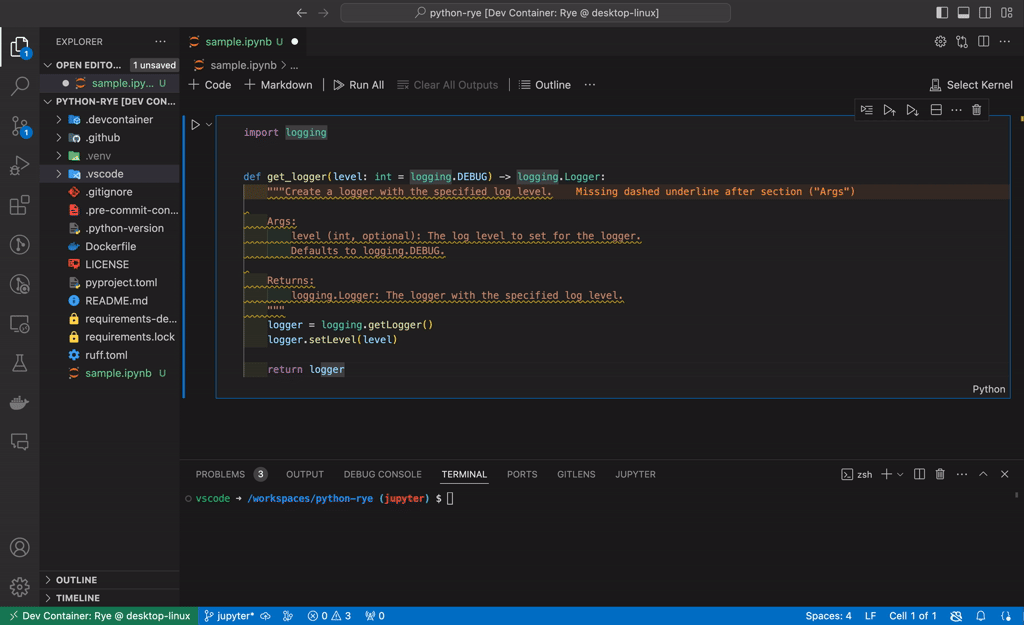1024x625 pixels.
Task: Toggle secondary sidebar visibility
Action: click(x=985, y=12)
